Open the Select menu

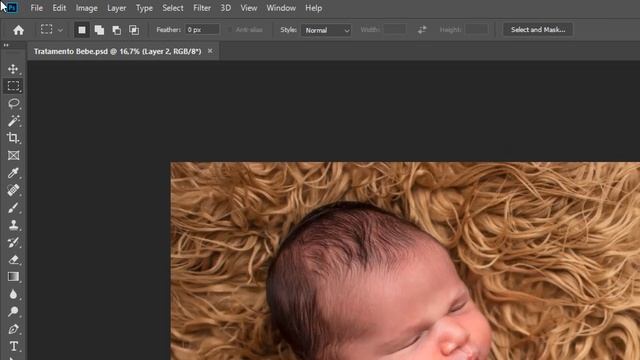(x=173, y=8)
